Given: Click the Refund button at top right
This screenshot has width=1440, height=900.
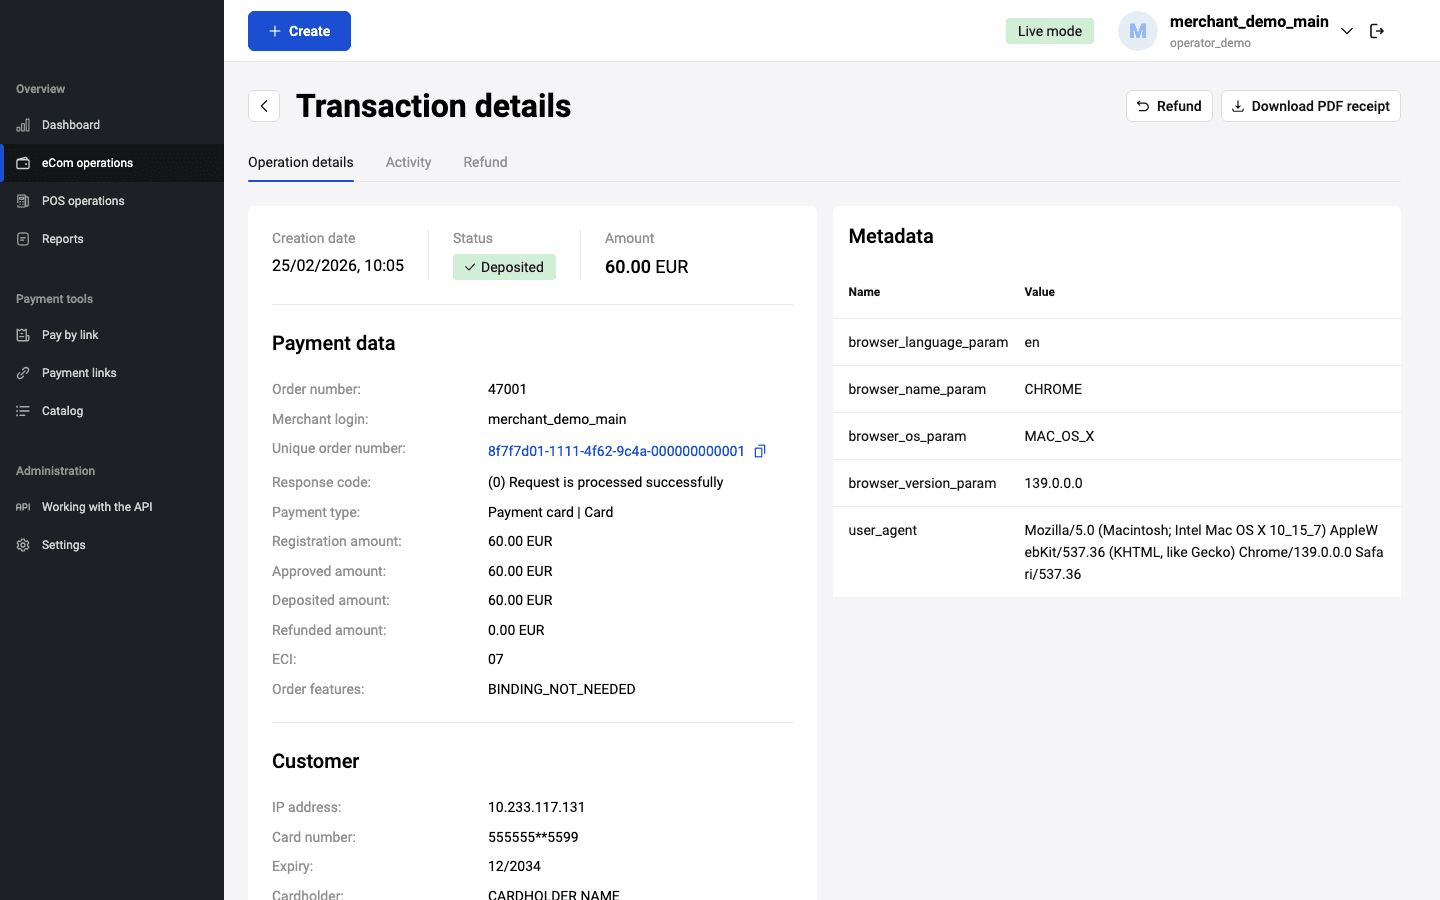Looking at the screenshot, I should click(x=1169, y=106).
